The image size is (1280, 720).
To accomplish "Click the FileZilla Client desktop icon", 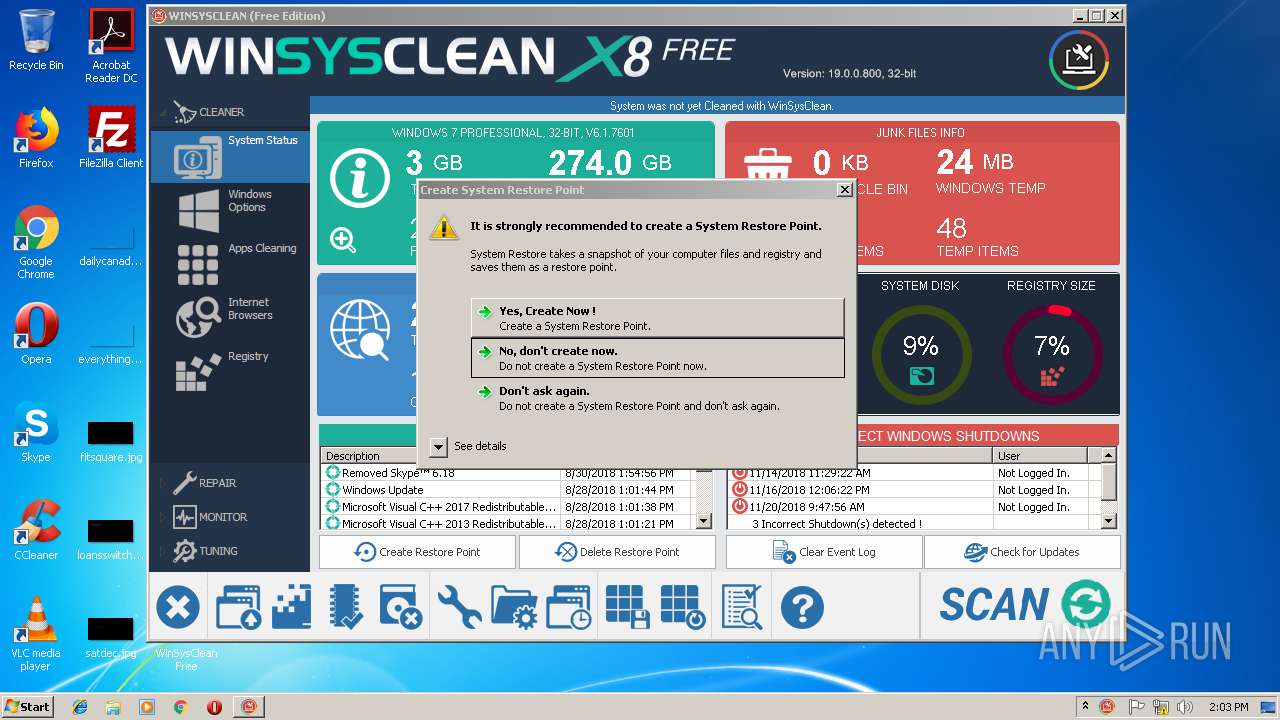I will tap(111, 137).
